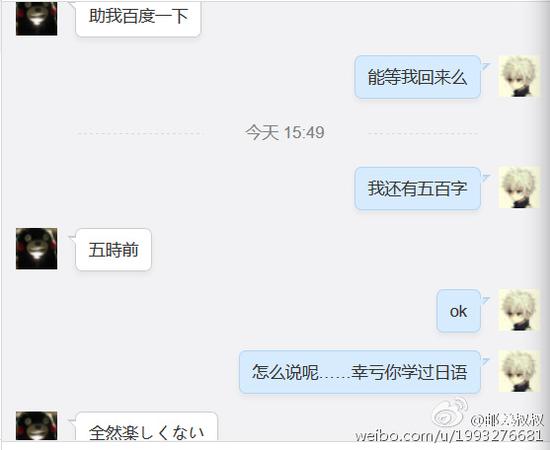This screenshot has width=550, height=450.
Task: Click the timestamp 今天 15:49
Action: pos(284,133)
